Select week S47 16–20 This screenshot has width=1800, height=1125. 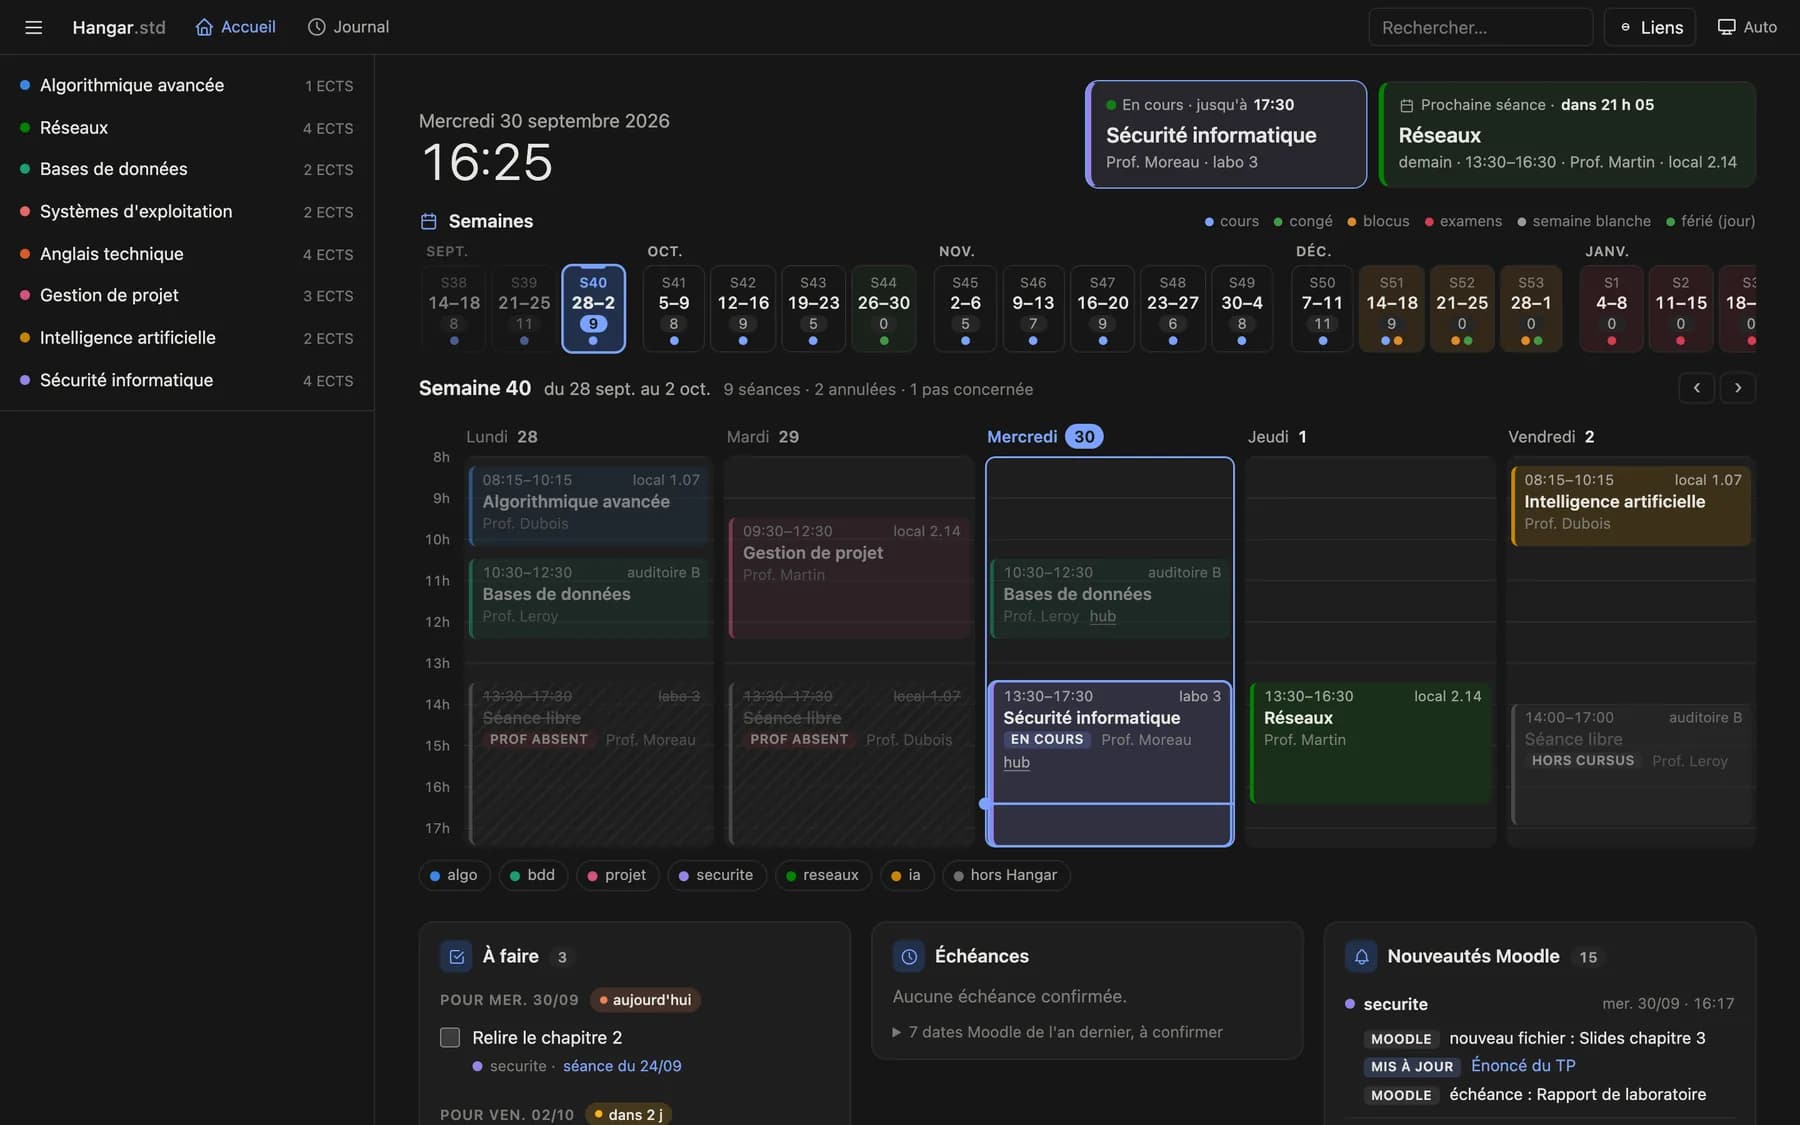click(x=1102, y=309)
